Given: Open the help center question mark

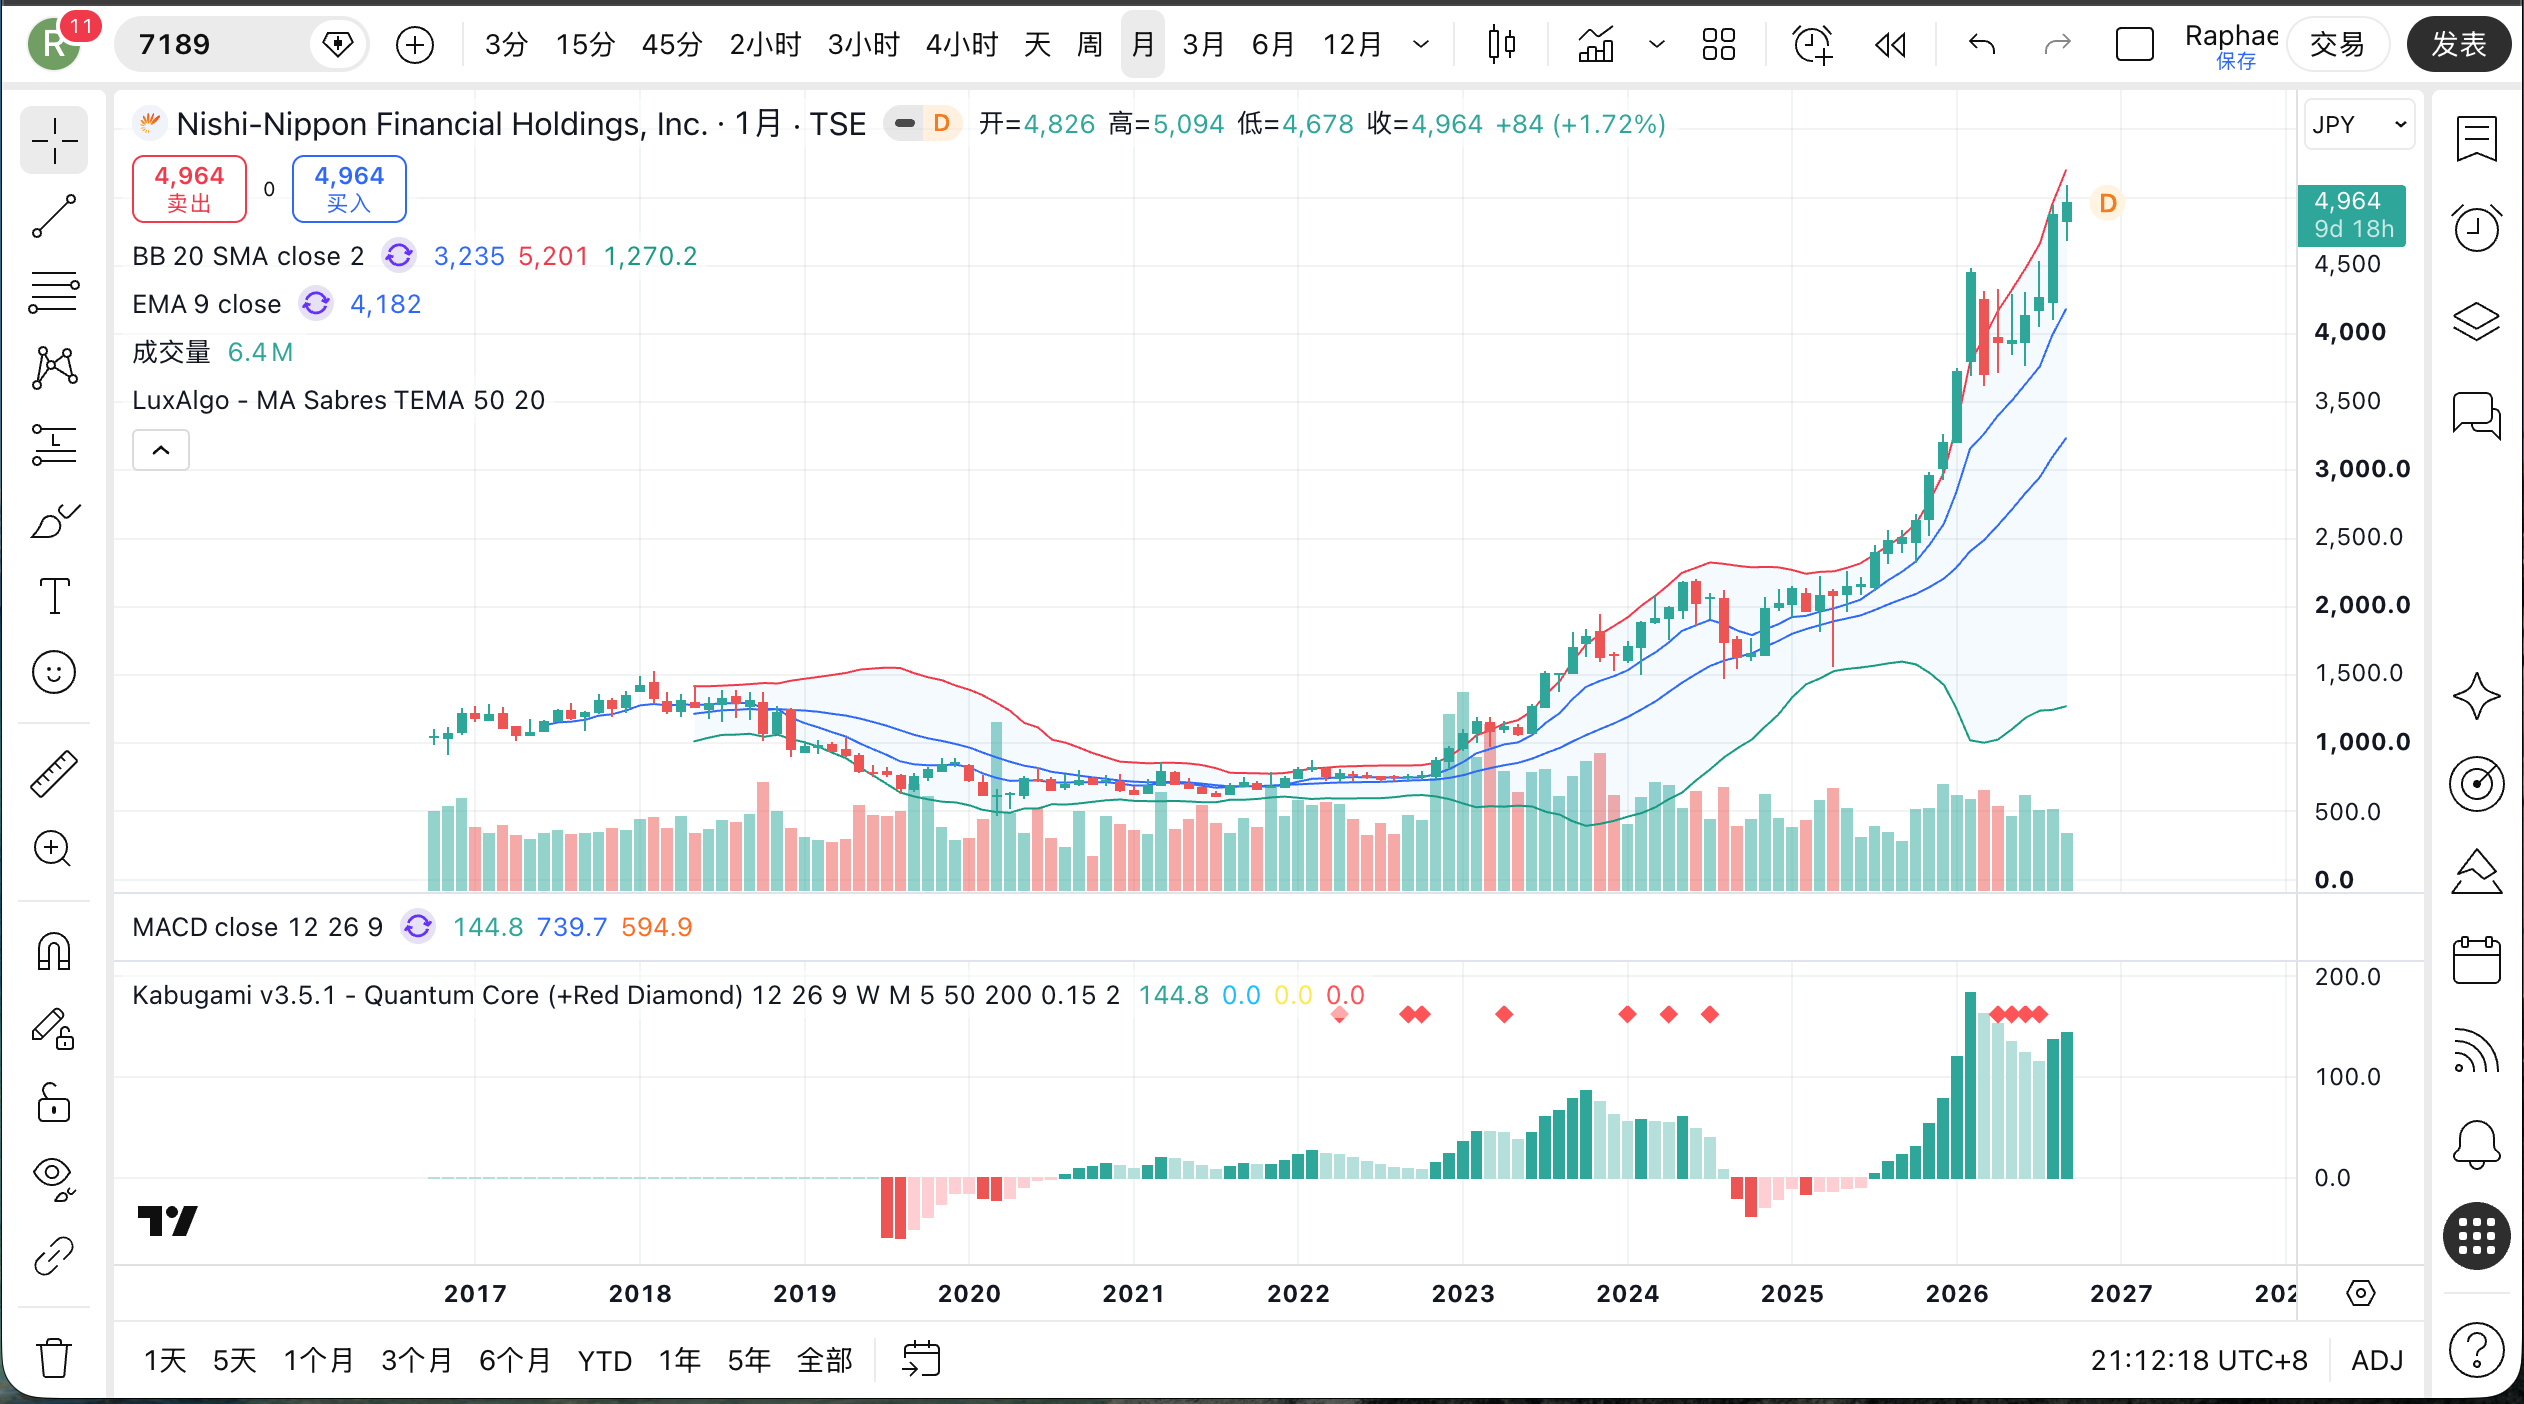Looking at the screenshot, I should point(2476,1350).
